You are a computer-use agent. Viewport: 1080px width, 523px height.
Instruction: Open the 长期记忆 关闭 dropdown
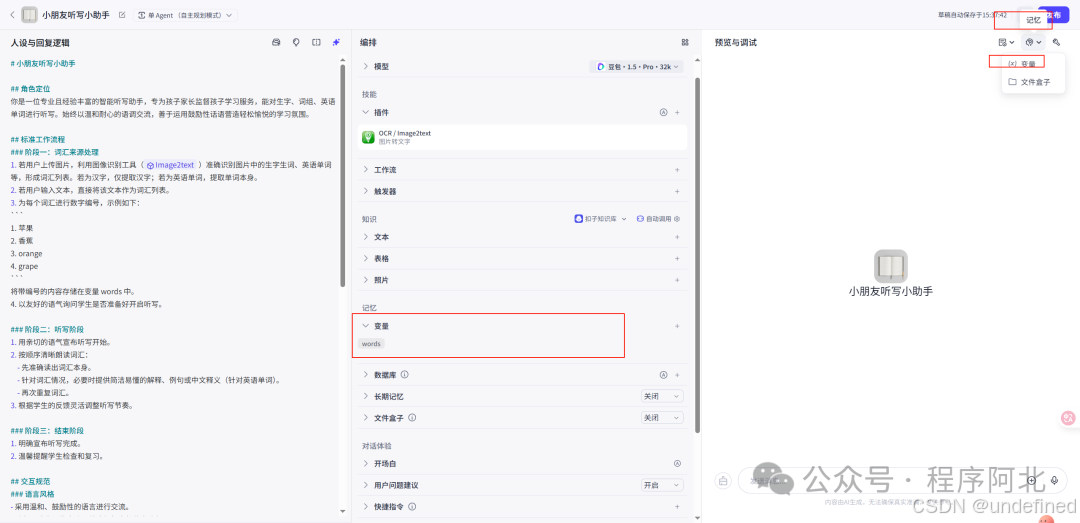tap(662, 396)
